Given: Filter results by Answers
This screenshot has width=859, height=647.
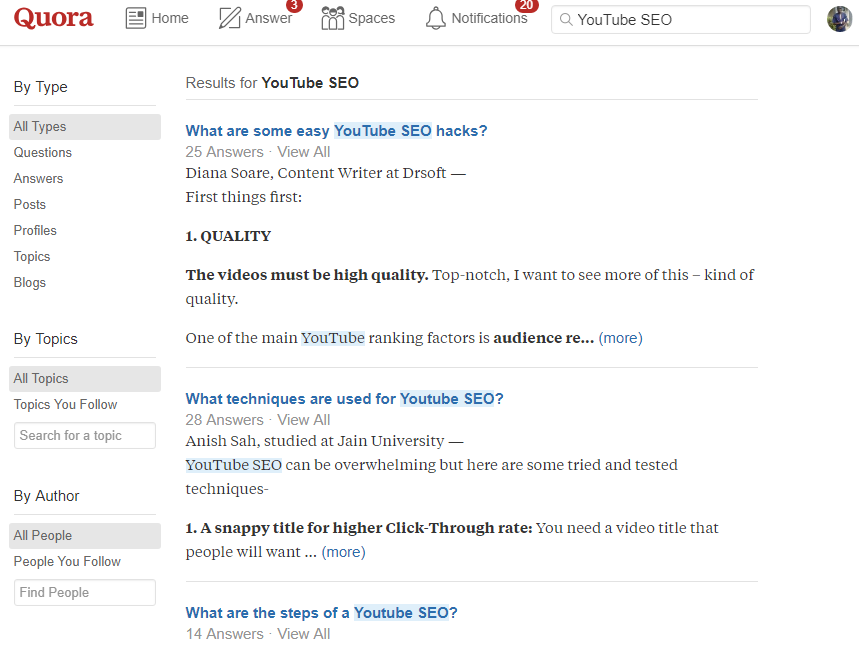Looking at the screenshot, I should 38,179.
